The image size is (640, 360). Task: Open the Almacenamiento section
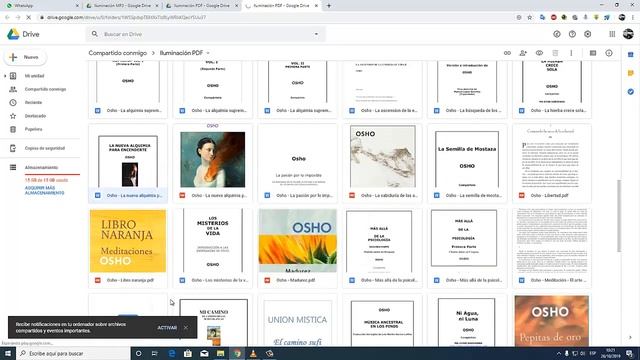pos(41,167)
